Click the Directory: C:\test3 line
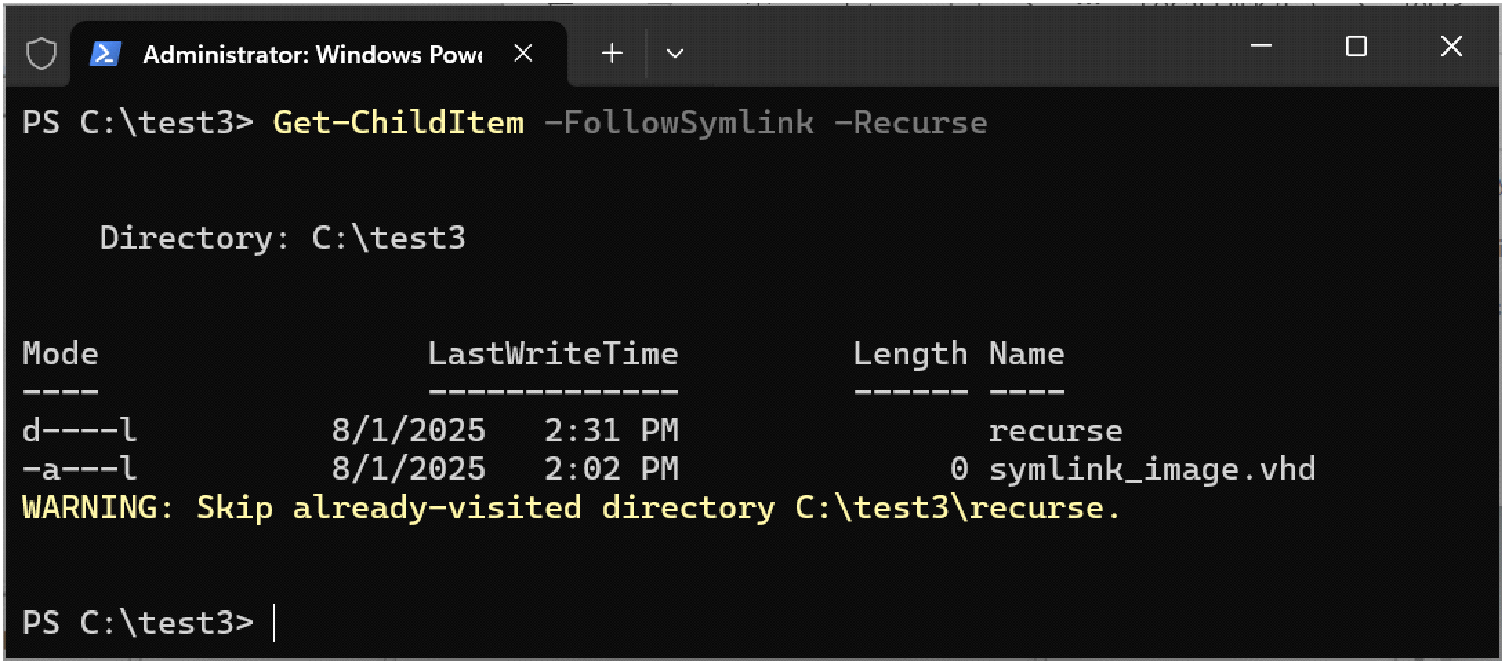This screenshot has height=664, width=1504. coord(282,238)
